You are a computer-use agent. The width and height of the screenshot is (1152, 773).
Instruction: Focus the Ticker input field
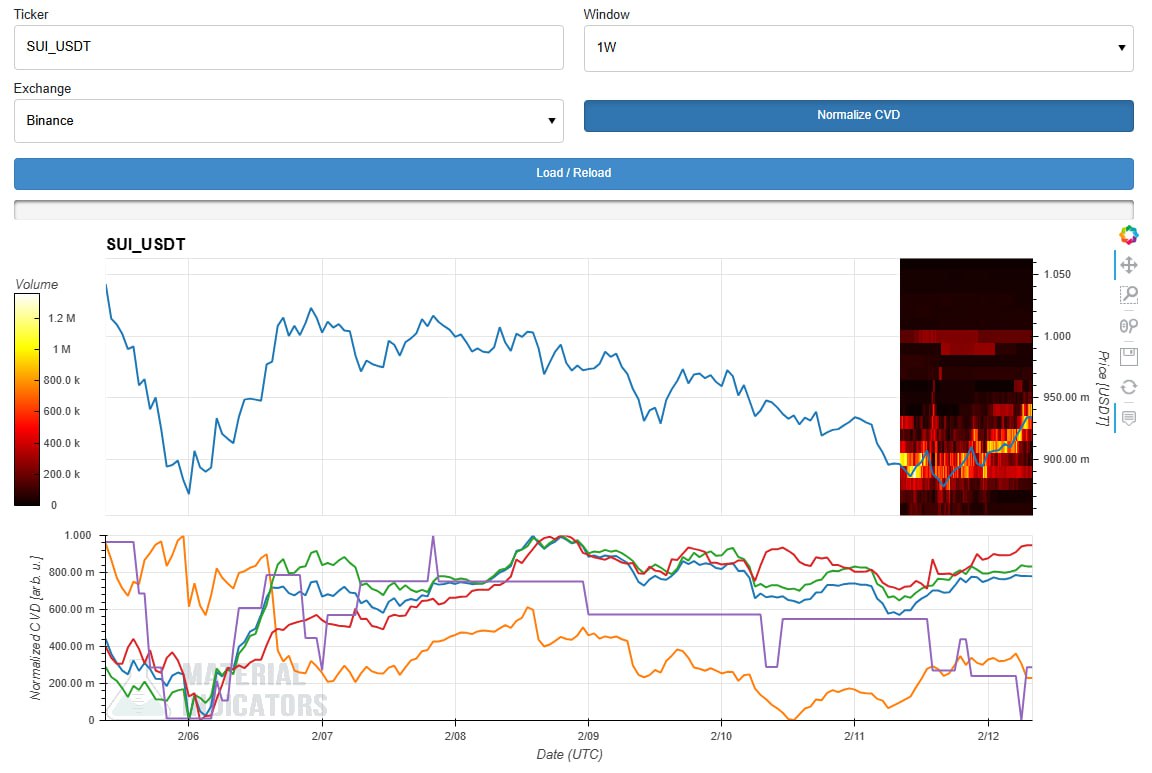click(288, 48)
